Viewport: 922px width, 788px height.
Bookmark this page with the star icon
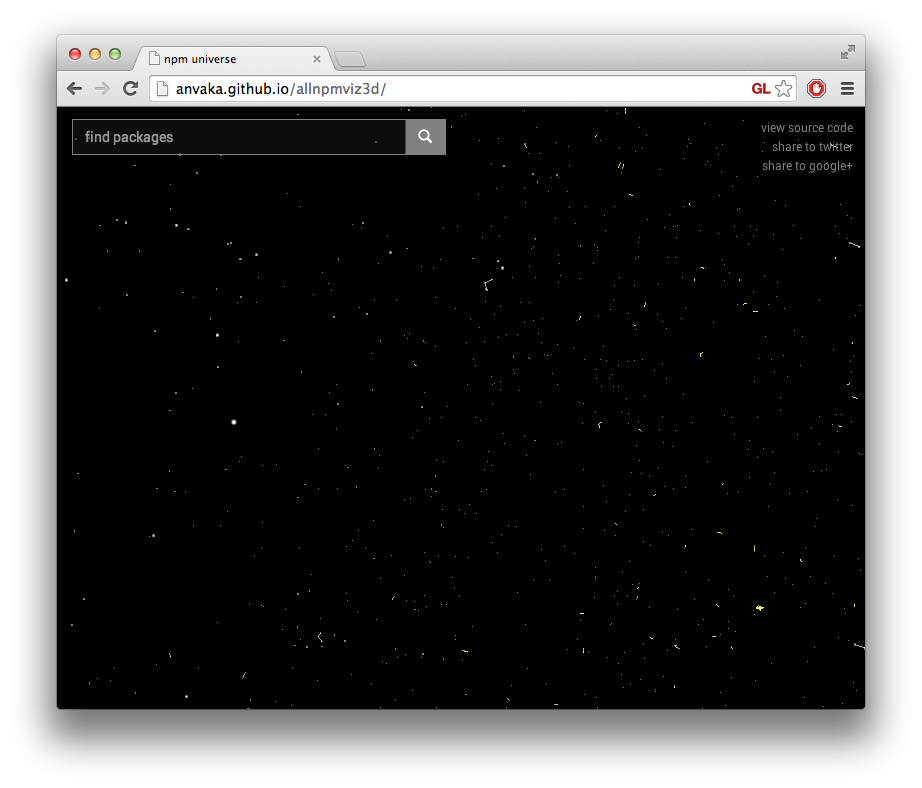coord(783,89)
